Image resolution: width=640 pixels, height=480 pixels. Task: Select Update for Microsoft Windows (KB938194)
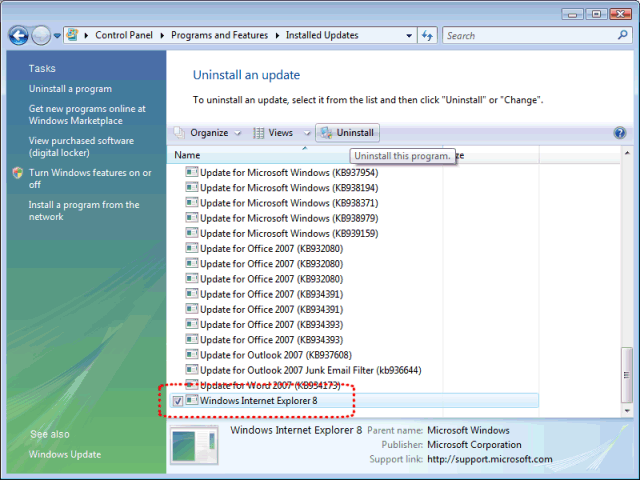coord(282,188)
